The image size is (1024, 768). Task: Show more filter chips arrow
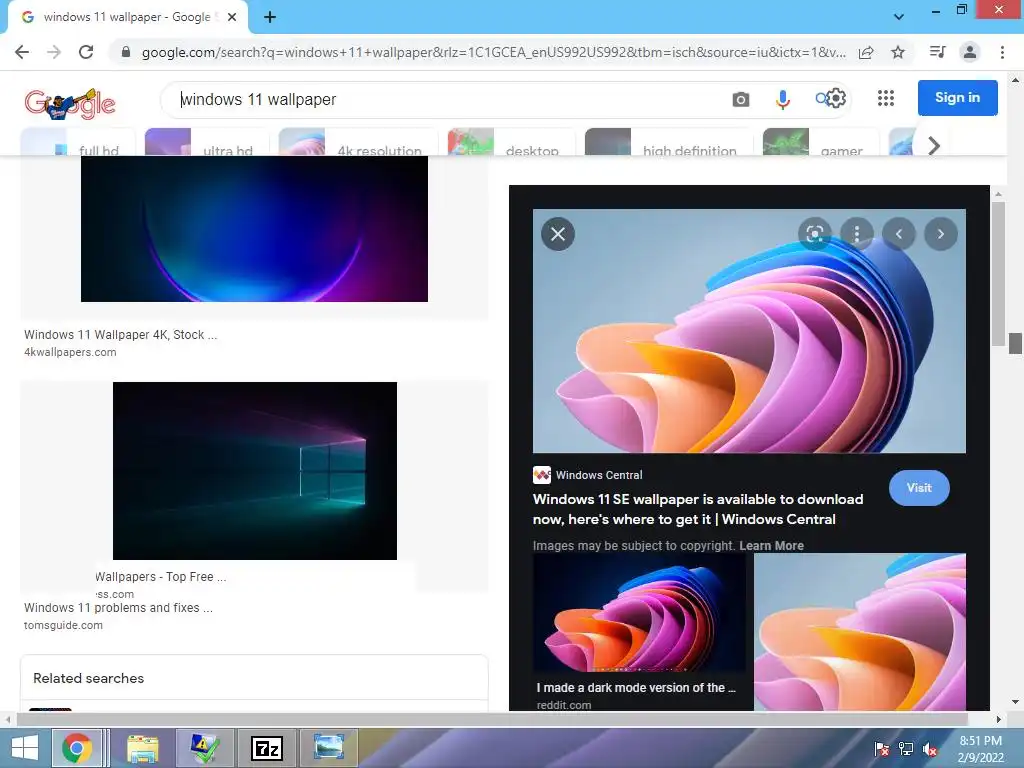934,145
